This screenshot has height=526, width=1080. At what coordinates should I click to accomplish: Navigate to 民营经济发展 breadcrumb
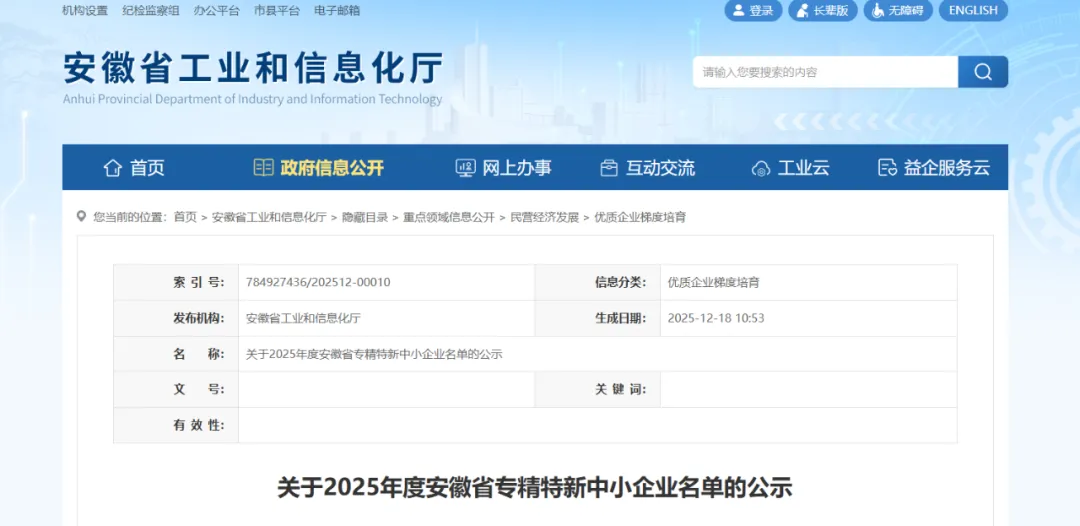point(544,217)
